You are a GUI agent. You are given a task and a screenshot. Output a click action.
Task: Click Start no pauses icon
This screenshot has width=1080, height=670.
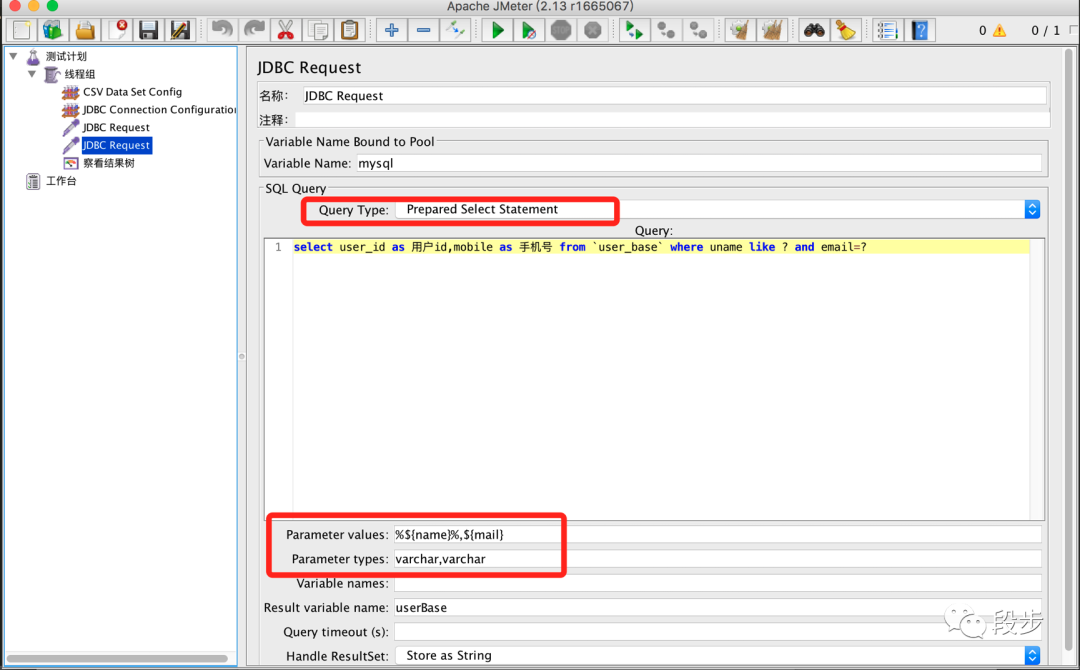(x=529, y=30)
